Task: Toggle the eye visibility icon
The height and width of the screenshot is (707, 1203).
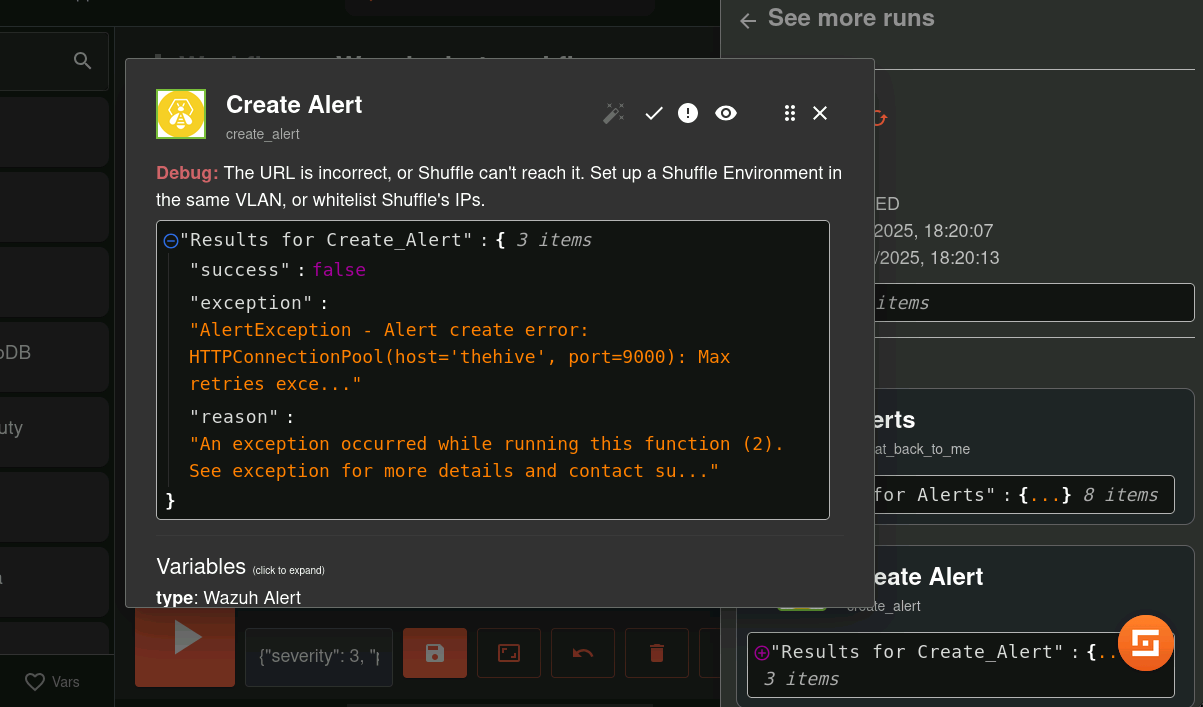Action: click(726, 113)
